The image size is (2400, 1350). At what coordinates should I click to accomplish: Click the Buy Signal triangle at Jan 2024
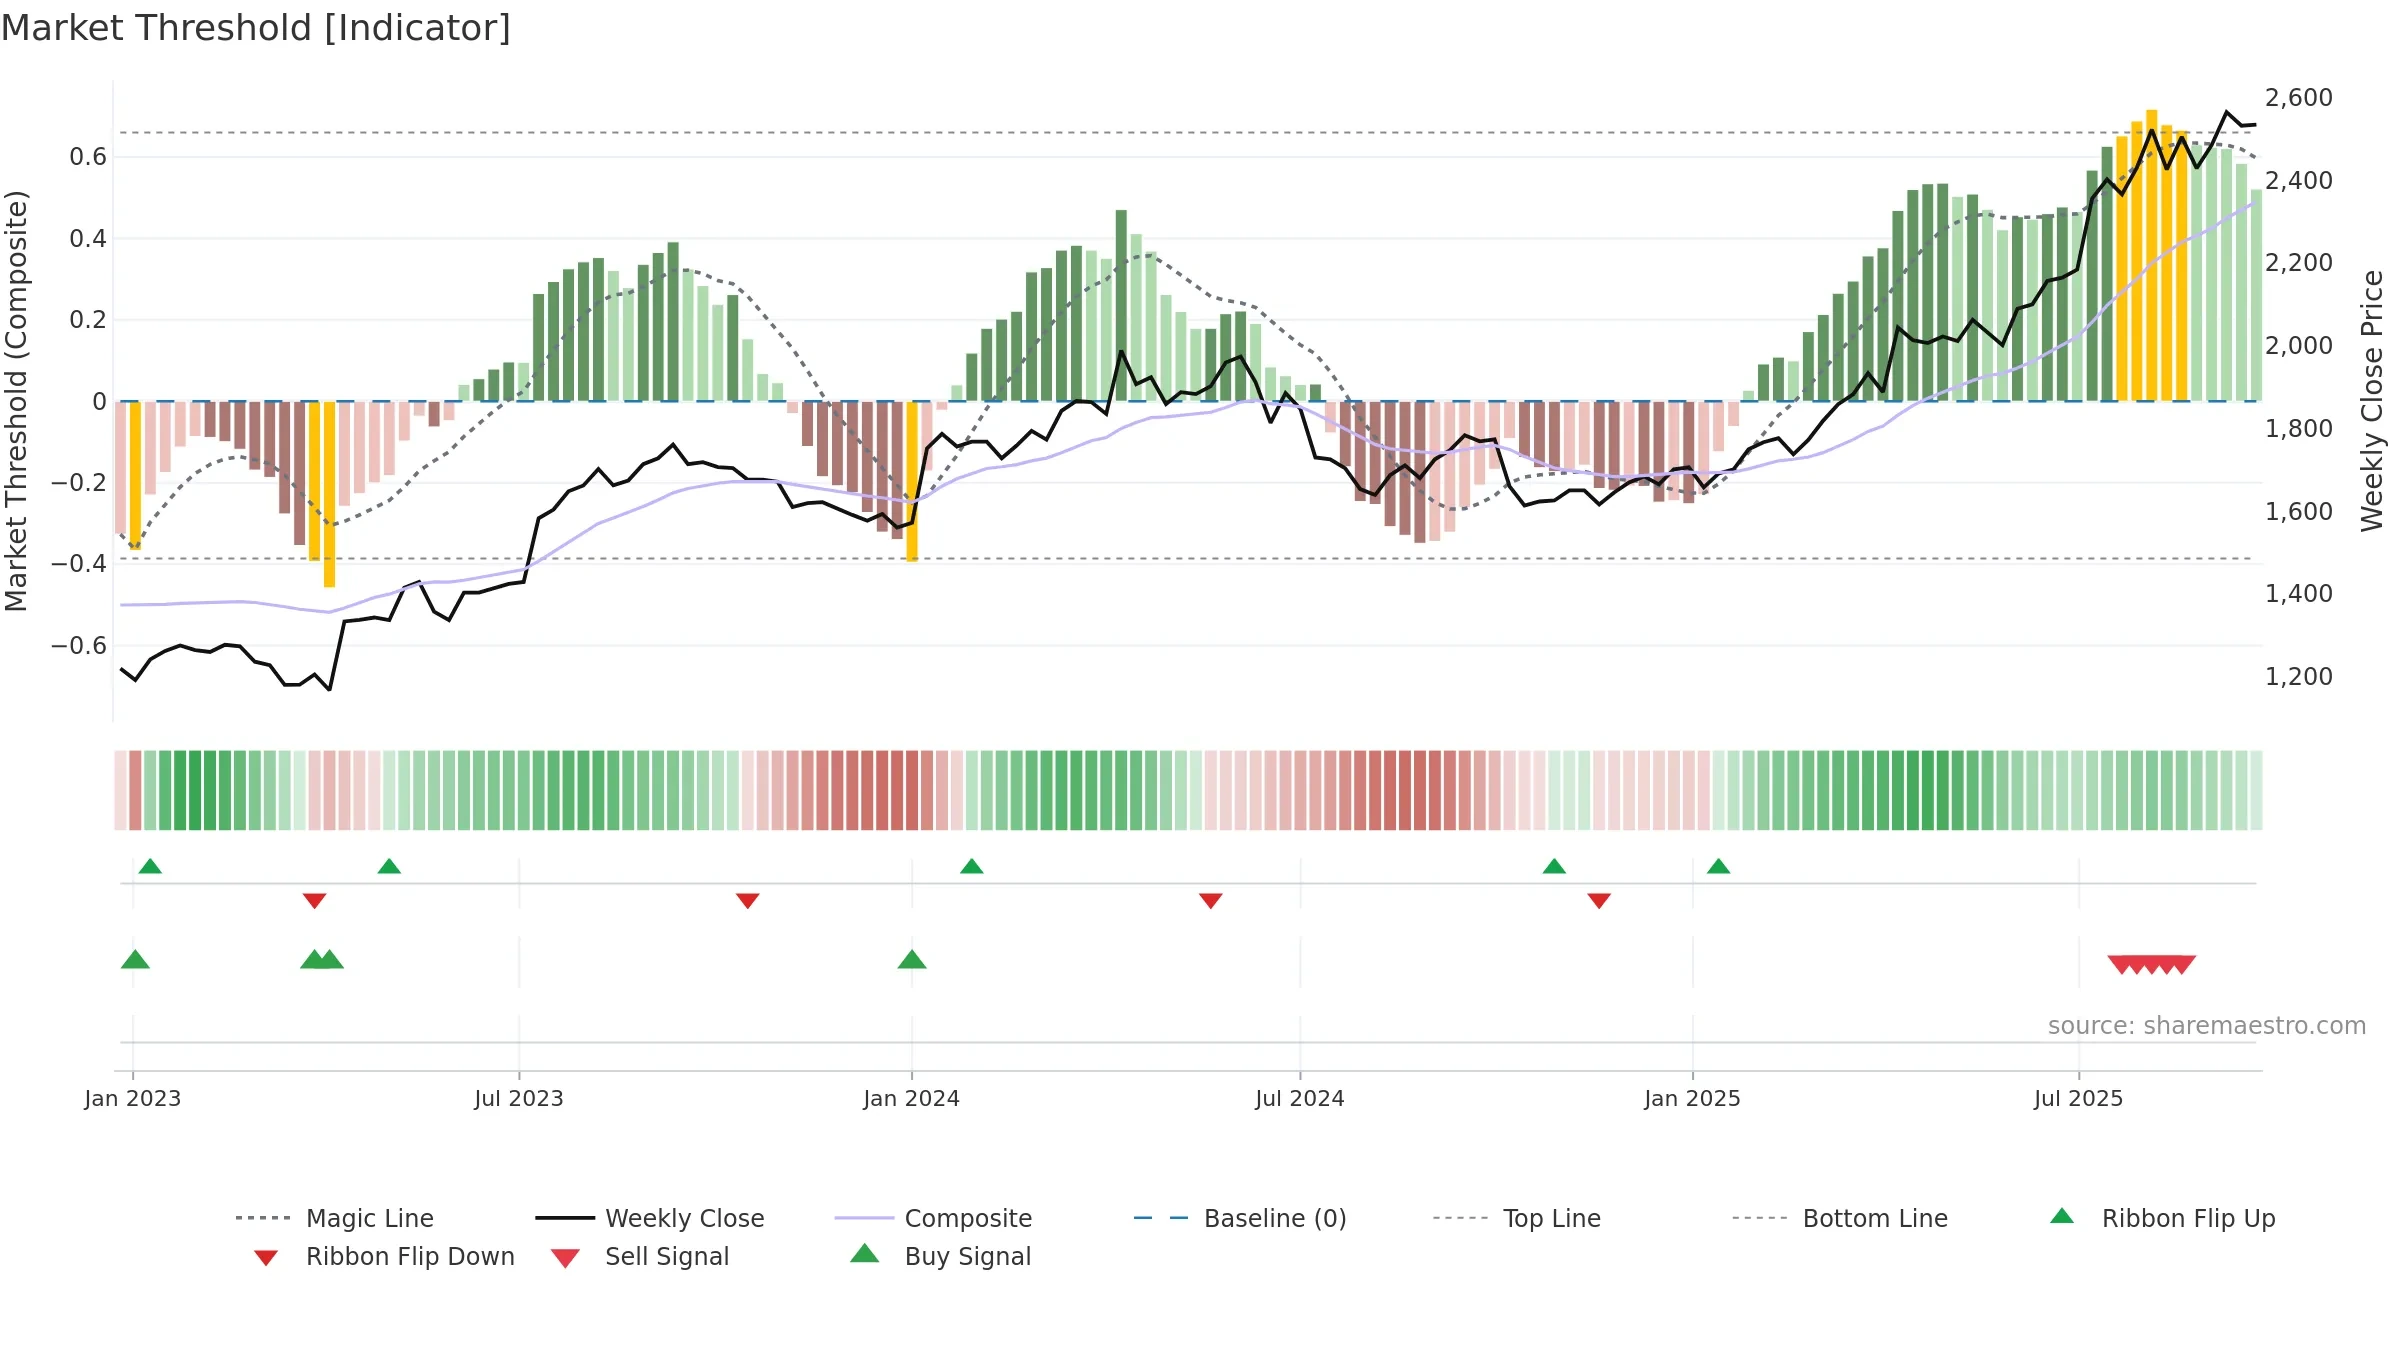pyautogui.click(x=912, y=960)
